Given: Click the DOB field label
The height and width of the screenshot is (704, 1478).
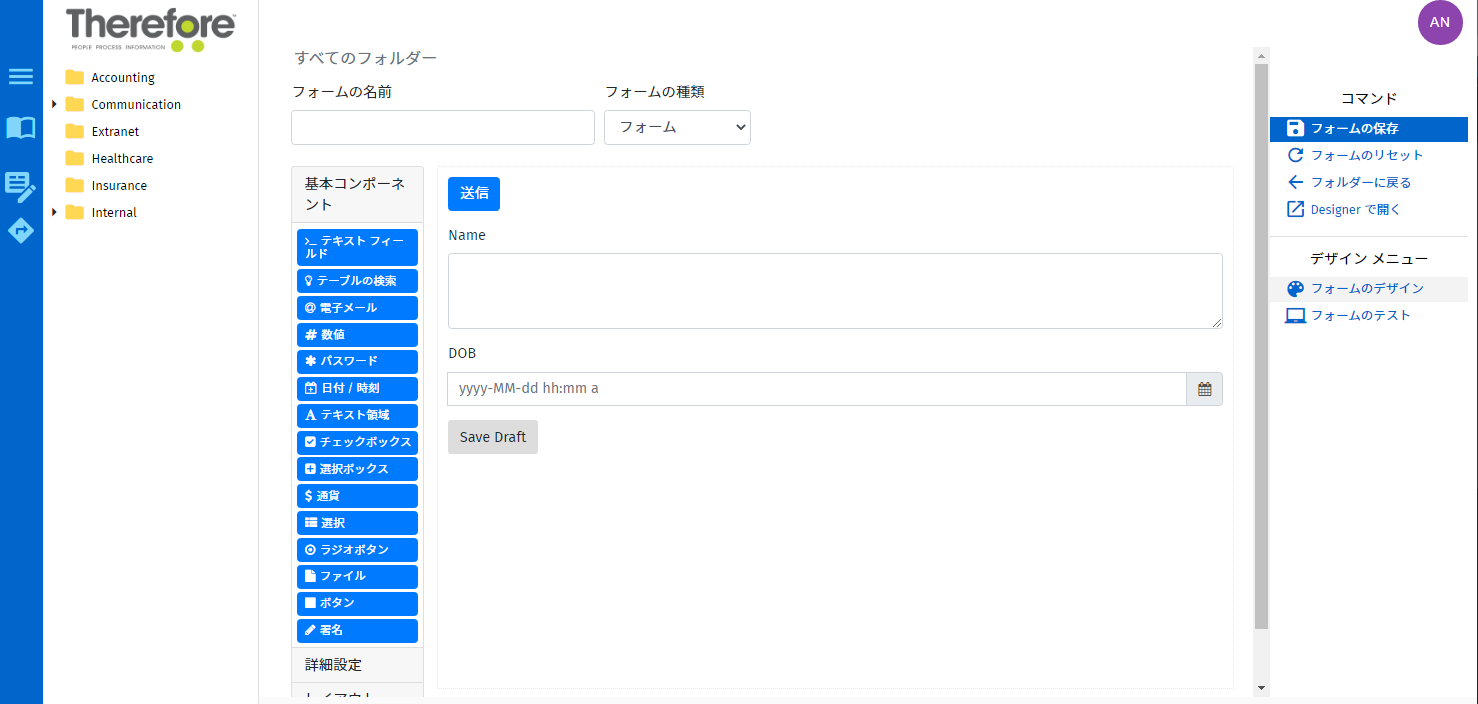Looking at the screenshot, I should (x=462, y=353).
